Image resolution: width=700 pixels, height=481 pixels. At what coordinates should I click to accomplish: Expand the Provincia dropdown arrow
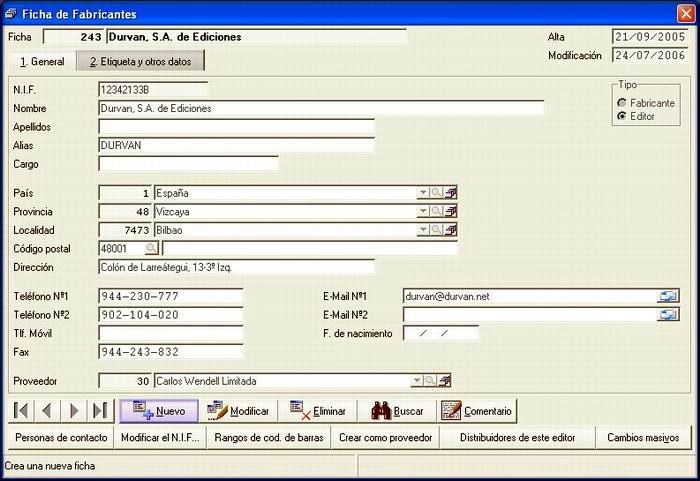423,211
